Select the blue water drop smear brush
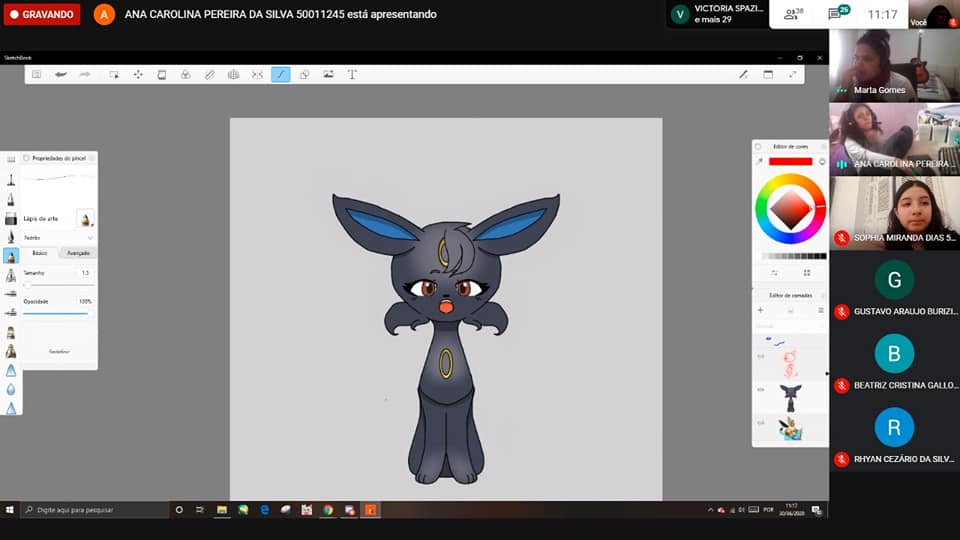Screen dimensions: 960x540 coord(11,389)
